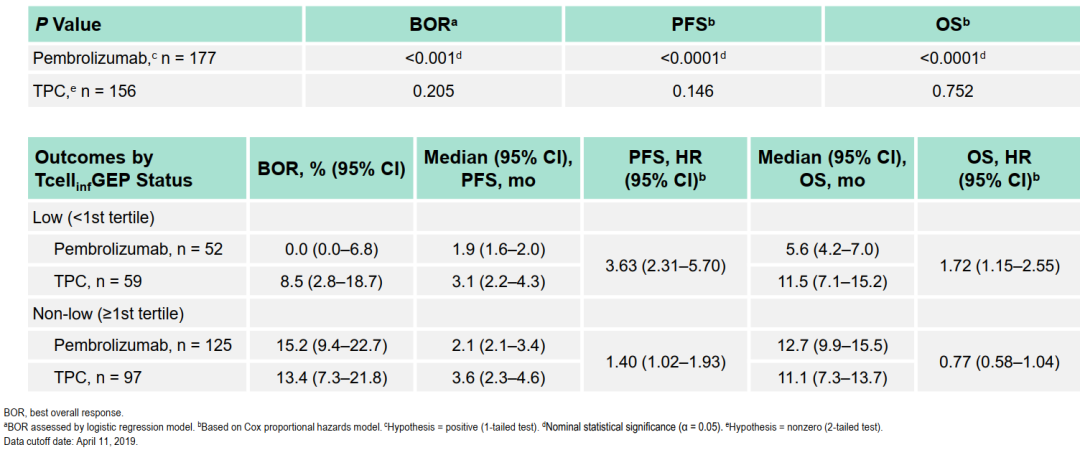The width and height of the screenshot is (1080, 450).
Task: Select the BOR column header in top table
Action: [430, 23]
